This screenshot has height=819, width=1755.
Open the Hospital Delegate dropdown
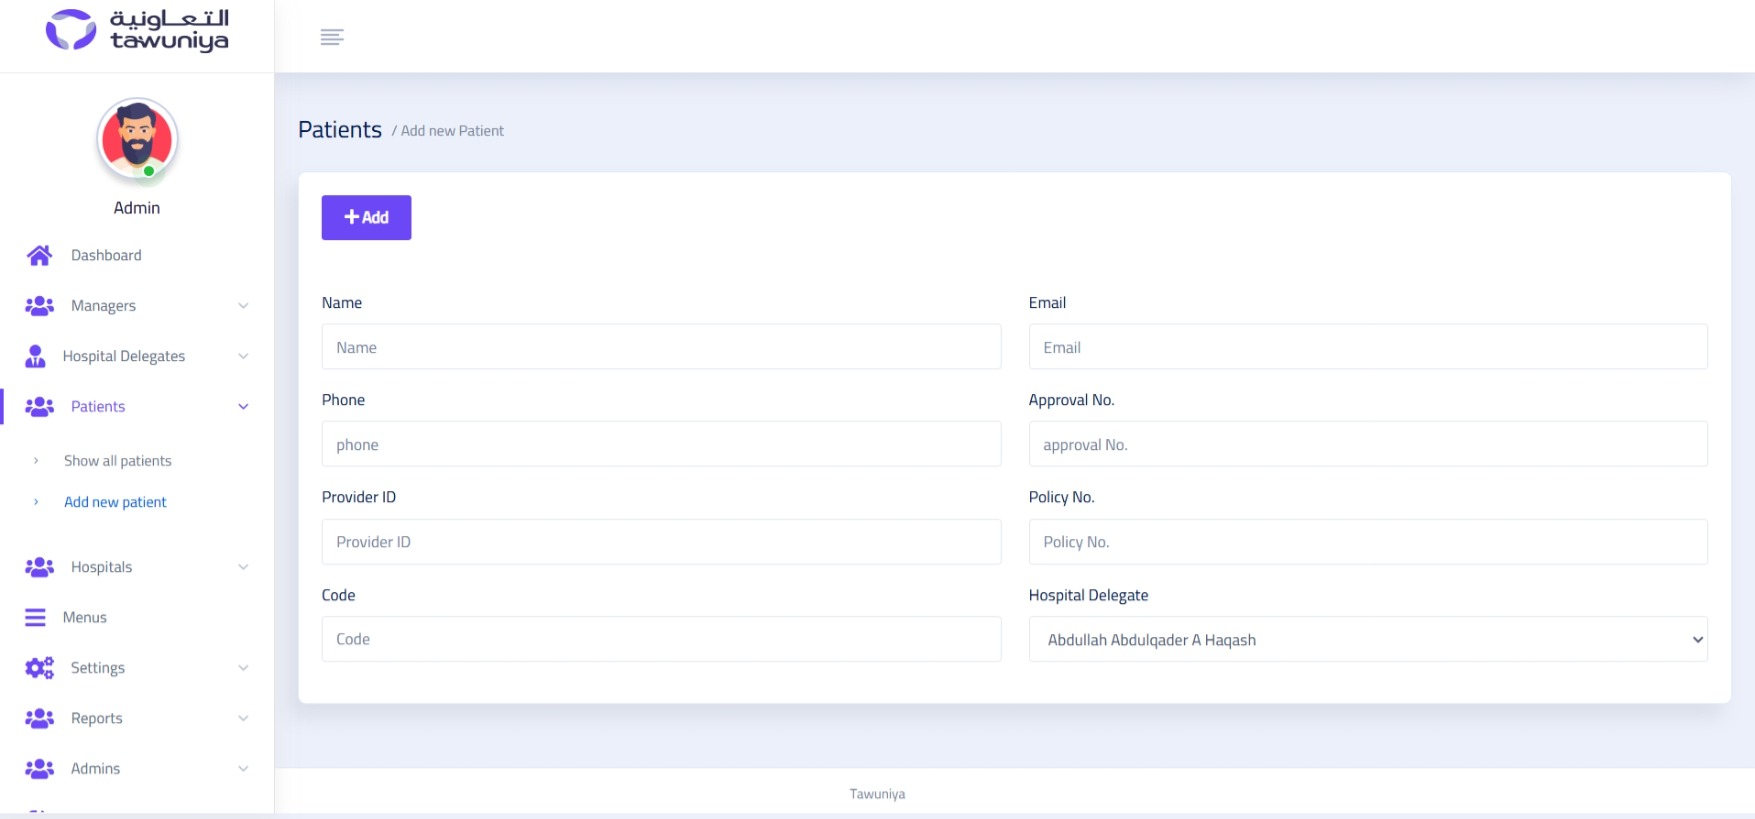click(1367, 640)
